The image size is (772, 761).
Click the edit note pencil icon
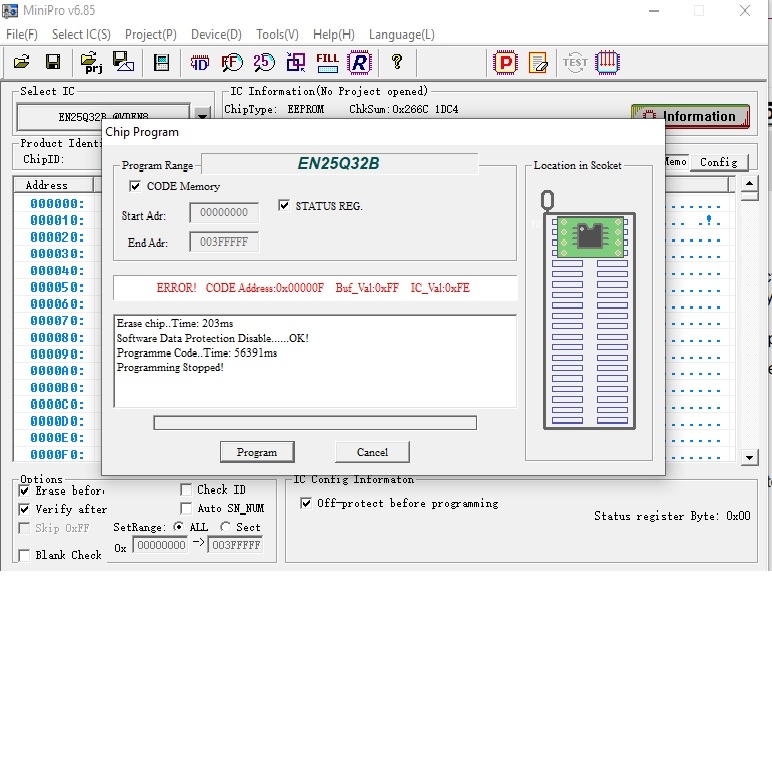click(538, 63)
